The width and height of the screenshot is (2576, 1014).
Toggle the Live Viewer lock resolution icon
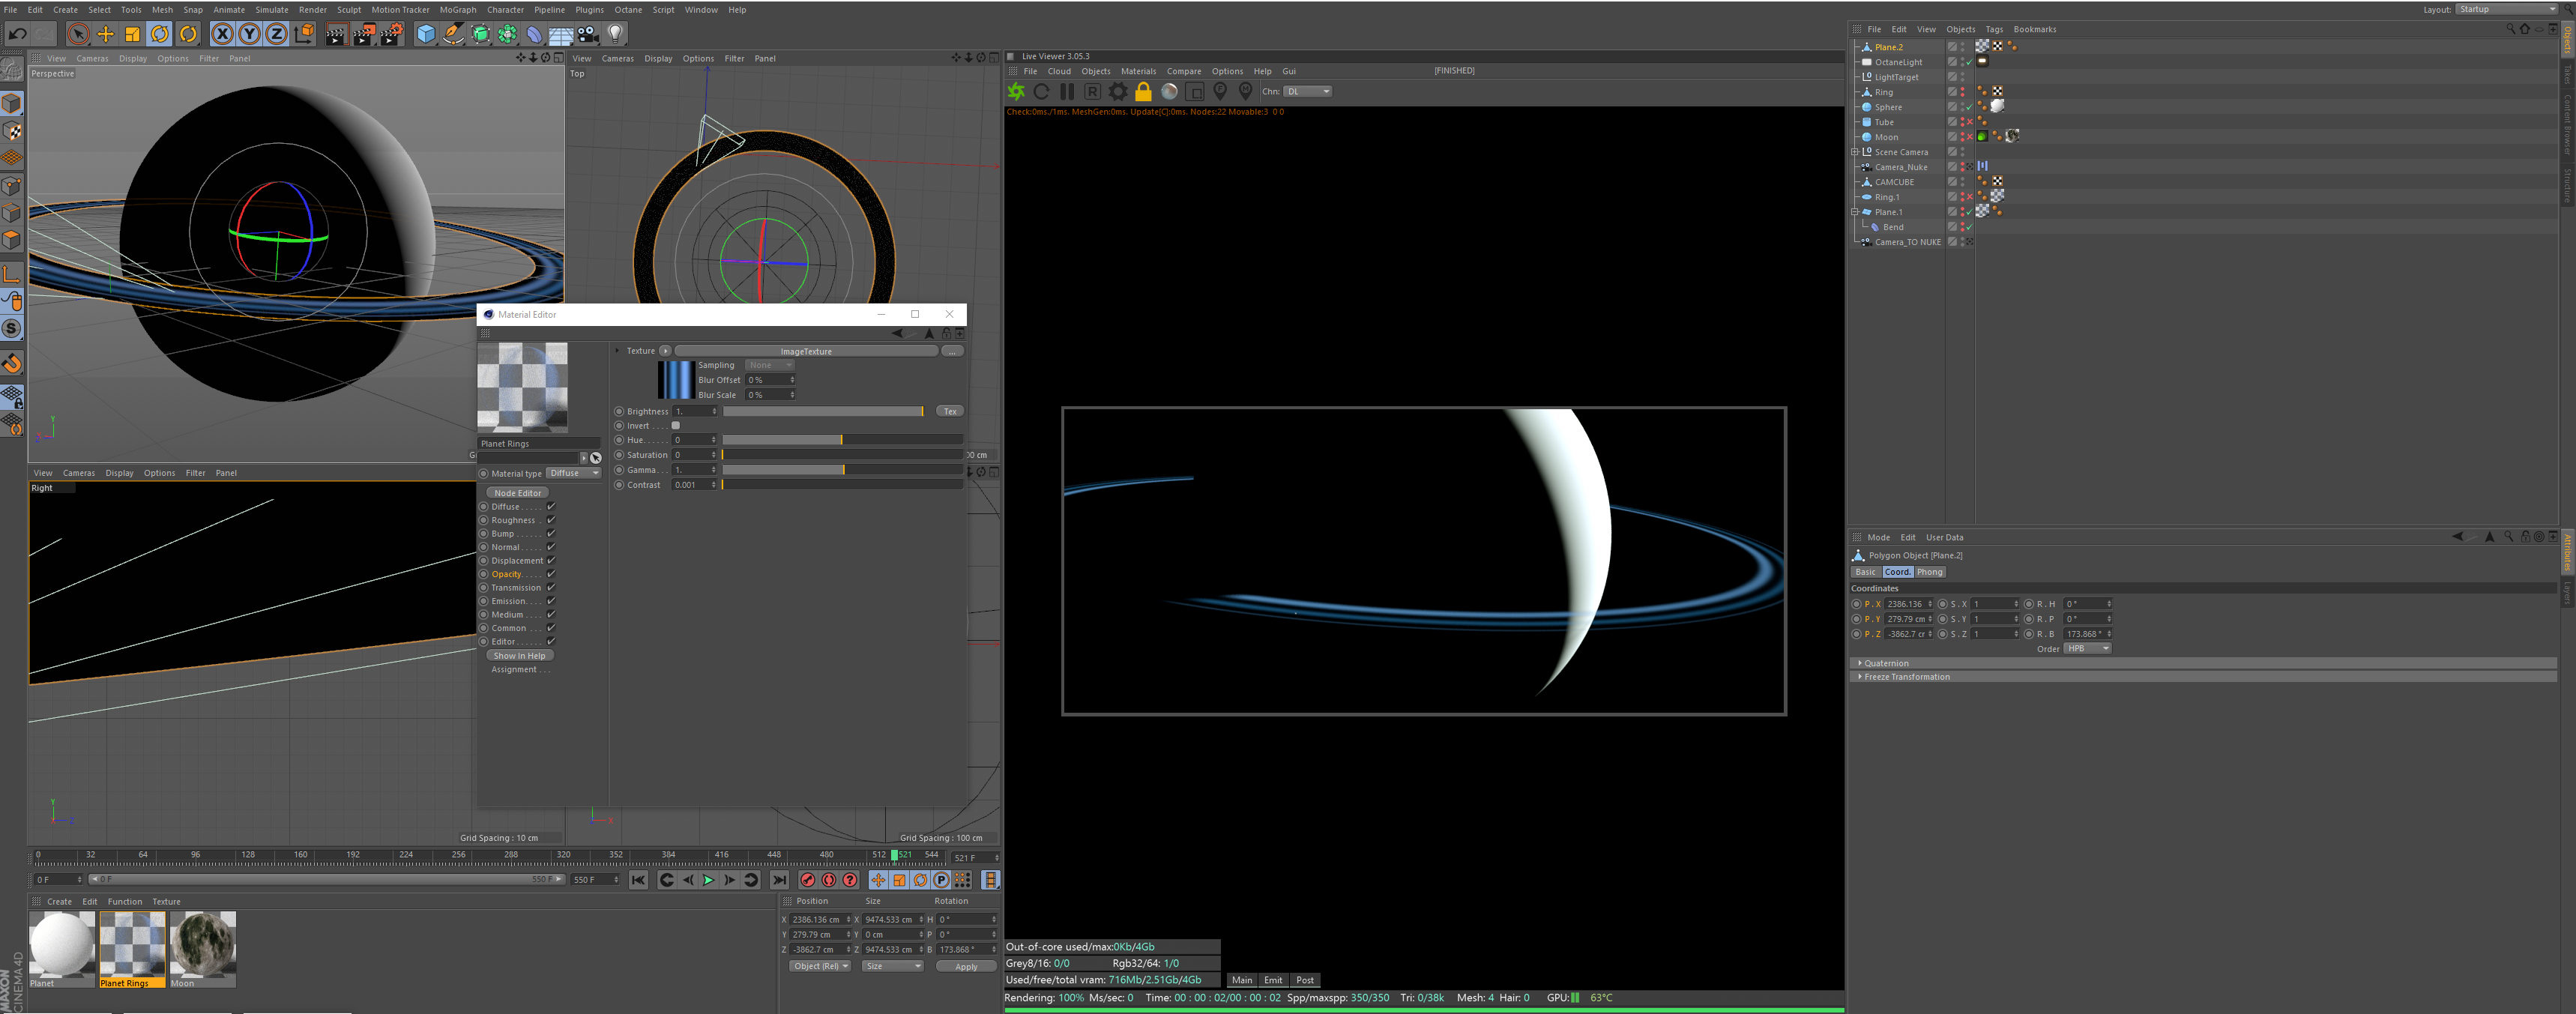[1143, 92]
